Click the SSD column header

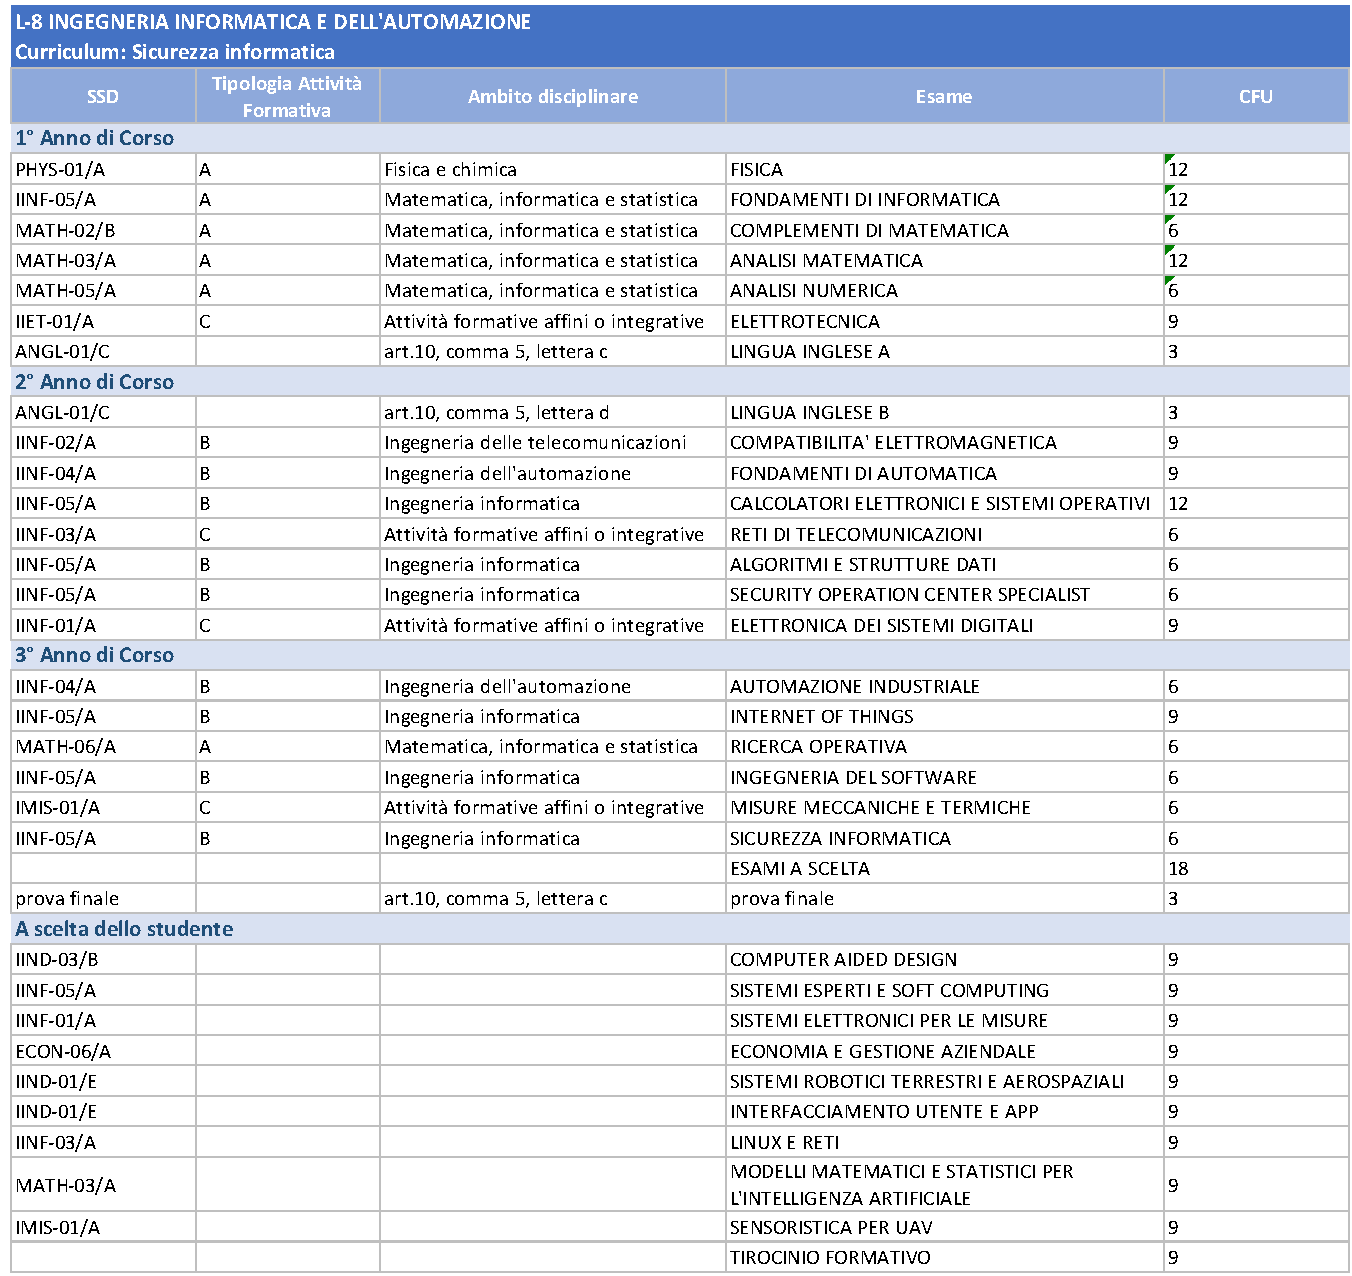pyautogui.click(x=103, y=96)
